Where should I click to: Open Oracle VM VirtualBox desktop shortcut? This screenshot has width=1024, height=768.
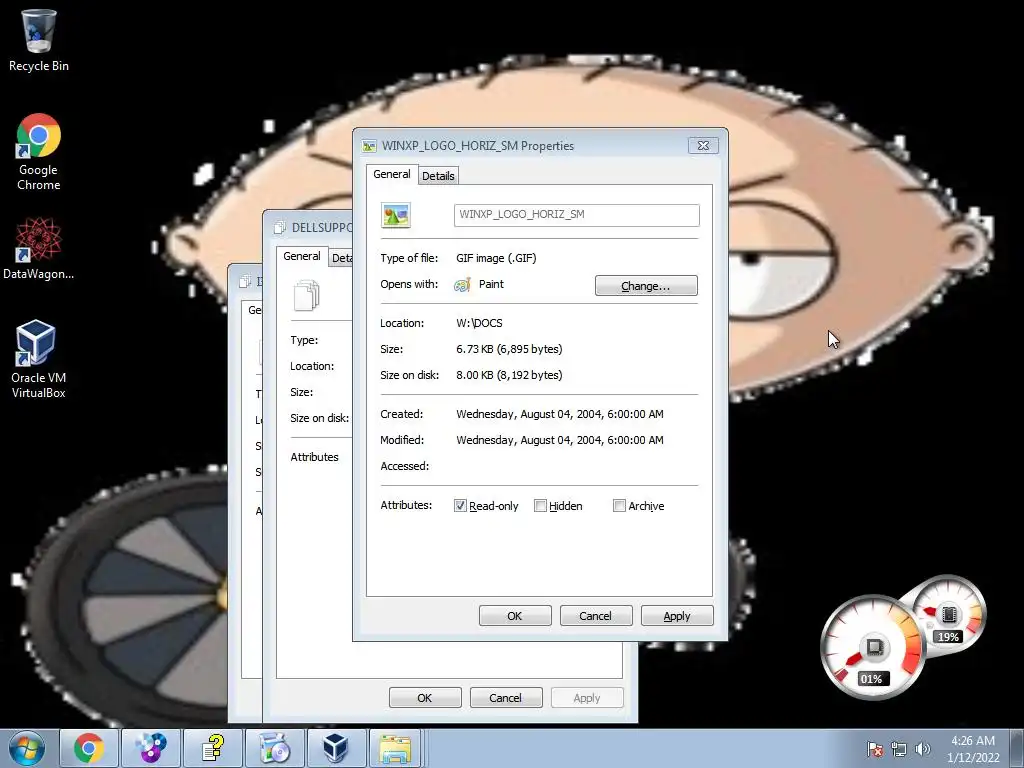point(39,359)
